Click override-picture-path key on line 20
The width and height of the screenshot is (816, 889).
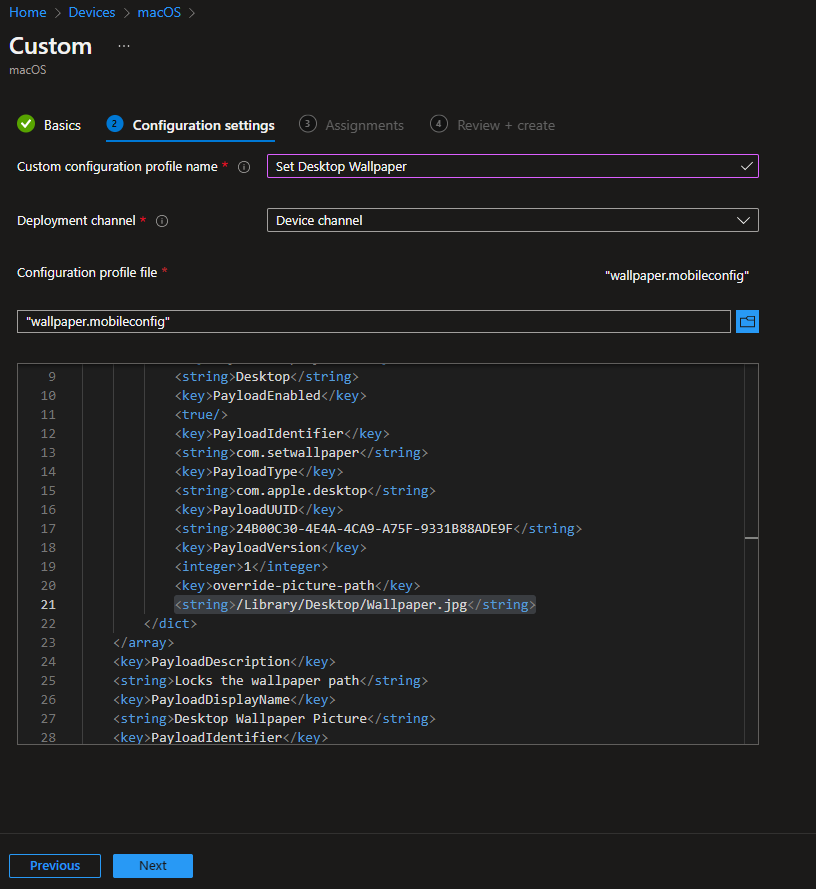coord(297,585)
